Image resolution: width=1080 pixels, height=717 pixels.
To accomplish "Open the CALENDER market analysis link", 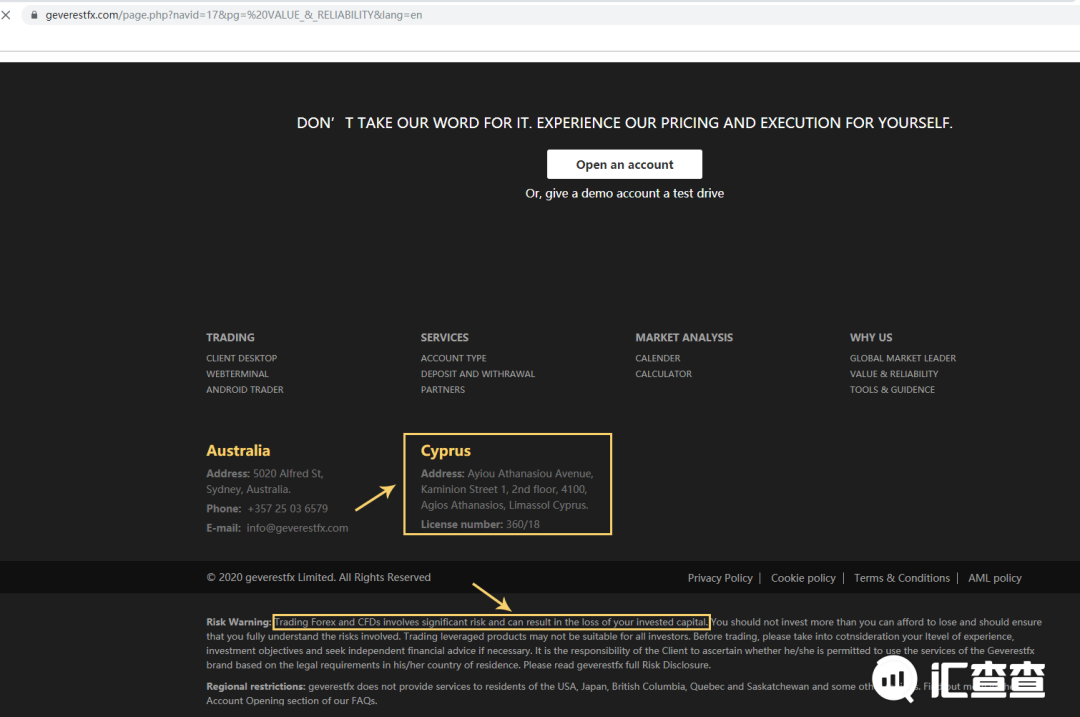I will point(658,358).
